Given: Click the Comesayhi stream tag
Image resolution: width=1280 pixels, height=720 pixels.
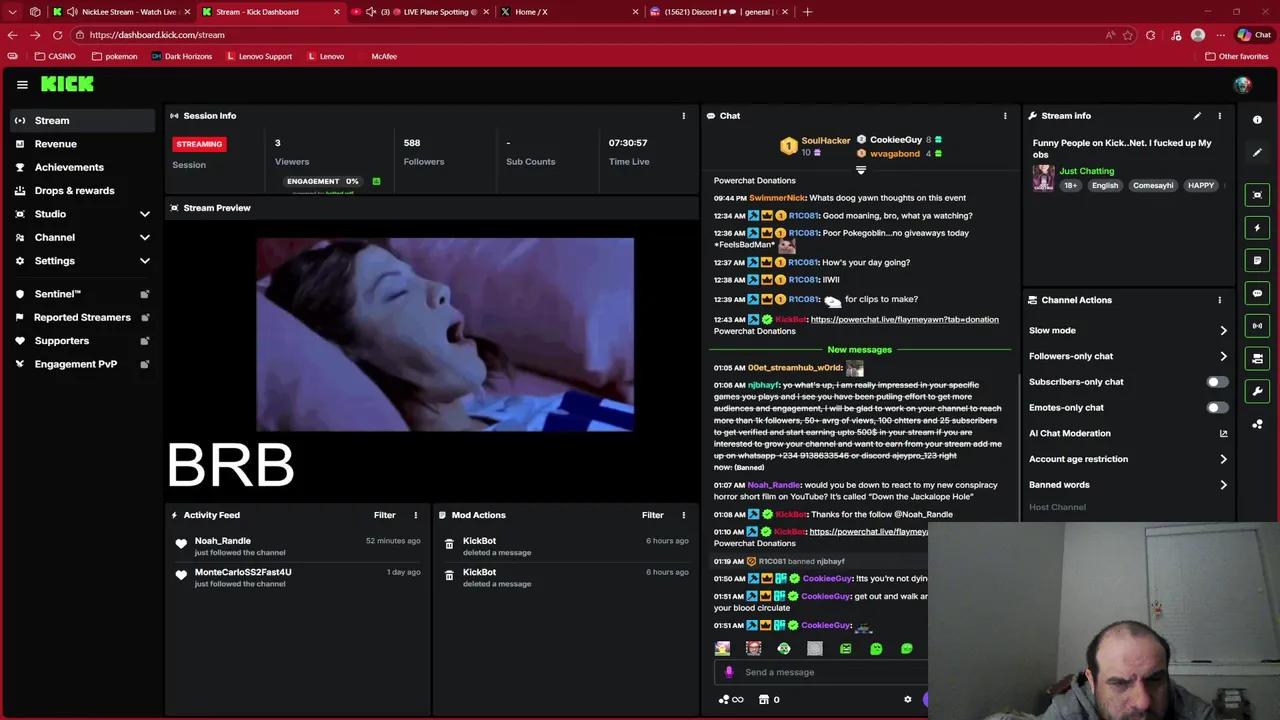Looking at the screenshot, I should pyautogui.click(x=1153, y=186).
